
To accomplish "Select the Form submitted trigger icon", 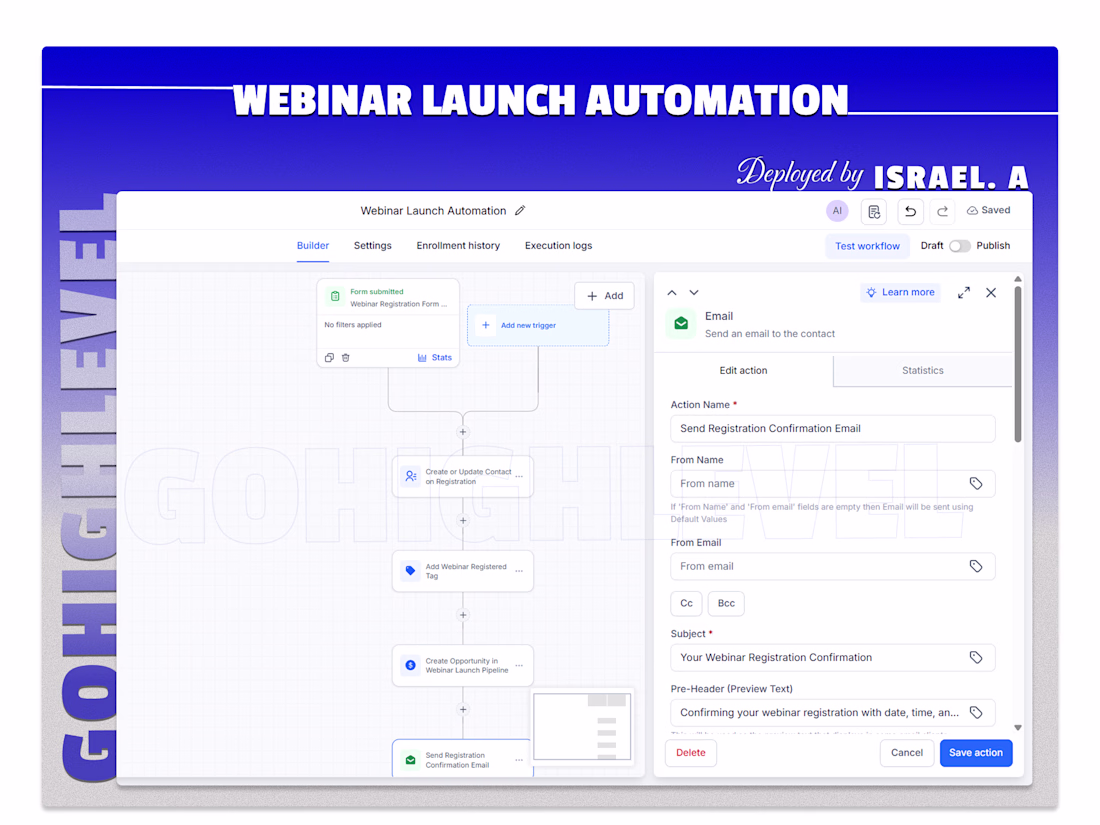I will pyautogui.click(x=335, y=297).
